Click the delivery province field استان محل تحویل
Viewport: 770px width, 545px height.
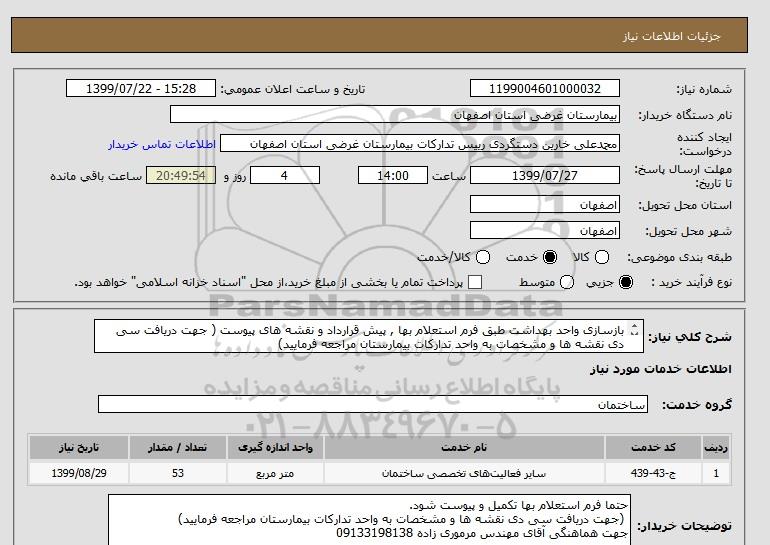click(x=545, y=204)
